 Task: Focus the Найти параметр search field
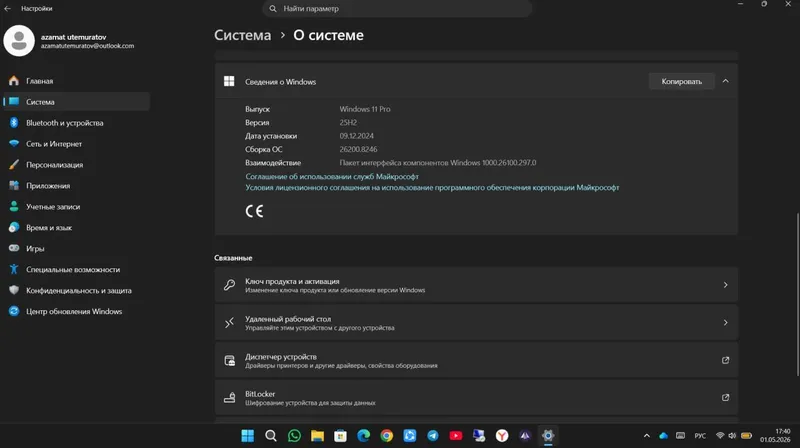click(x=397, y=8)
